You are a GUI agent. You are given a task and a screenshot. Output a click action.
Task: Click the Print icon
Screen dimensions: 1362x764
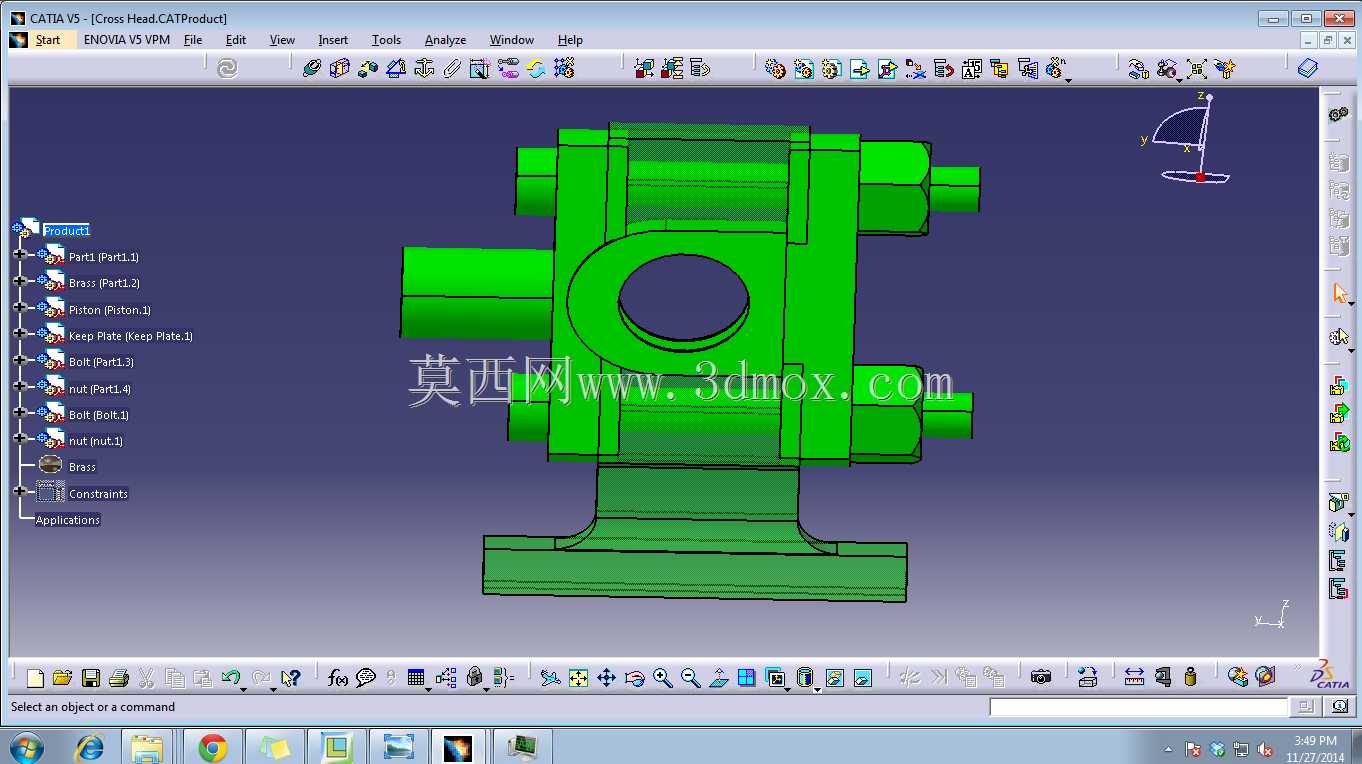pos(118,677)
